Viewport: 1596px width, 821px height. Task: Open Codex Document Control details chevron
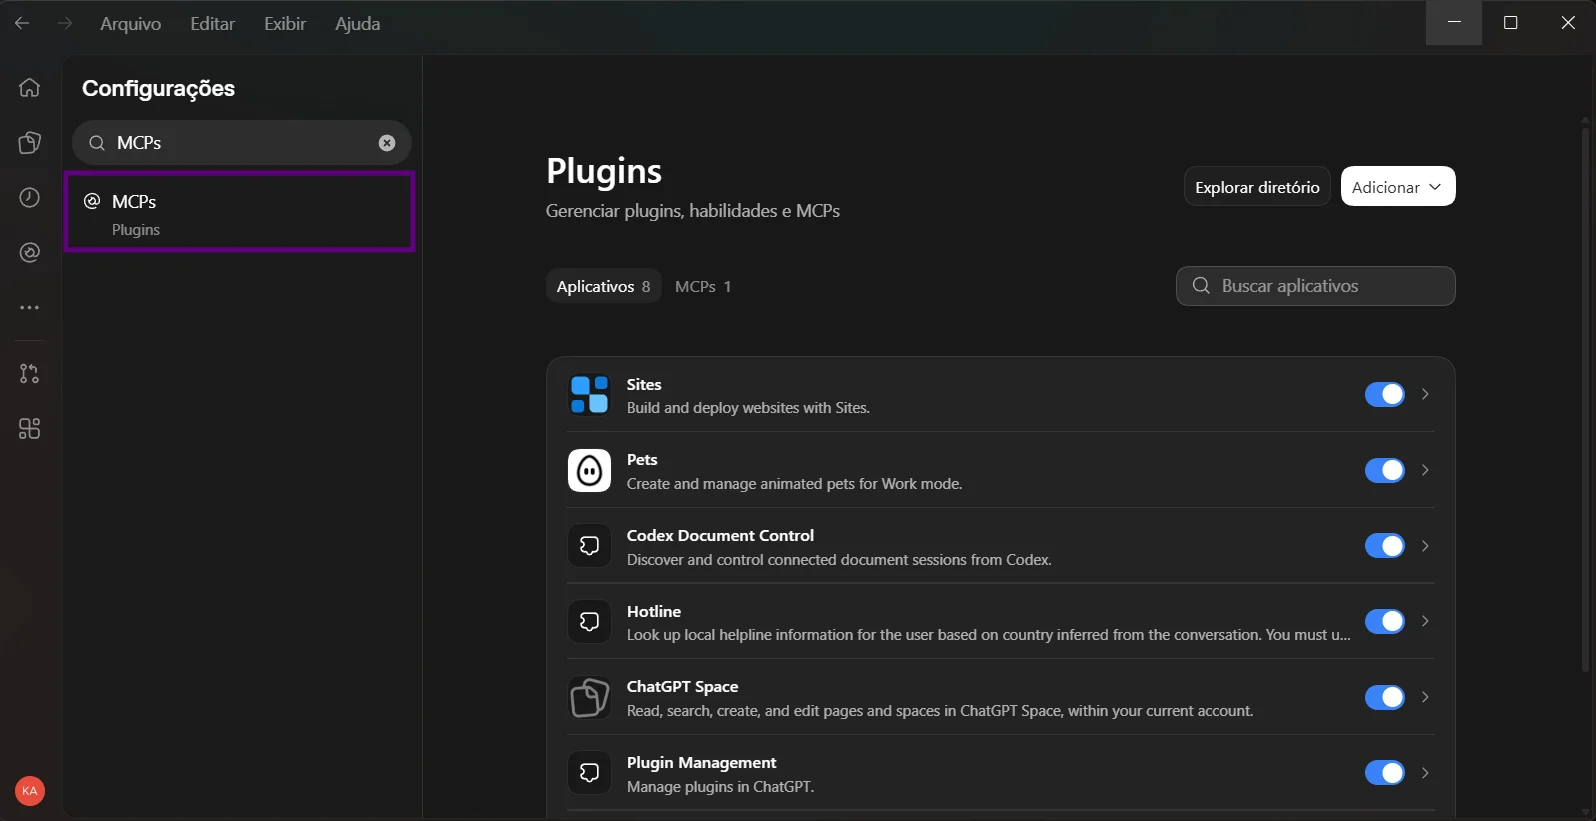[x=1425, y=545]
